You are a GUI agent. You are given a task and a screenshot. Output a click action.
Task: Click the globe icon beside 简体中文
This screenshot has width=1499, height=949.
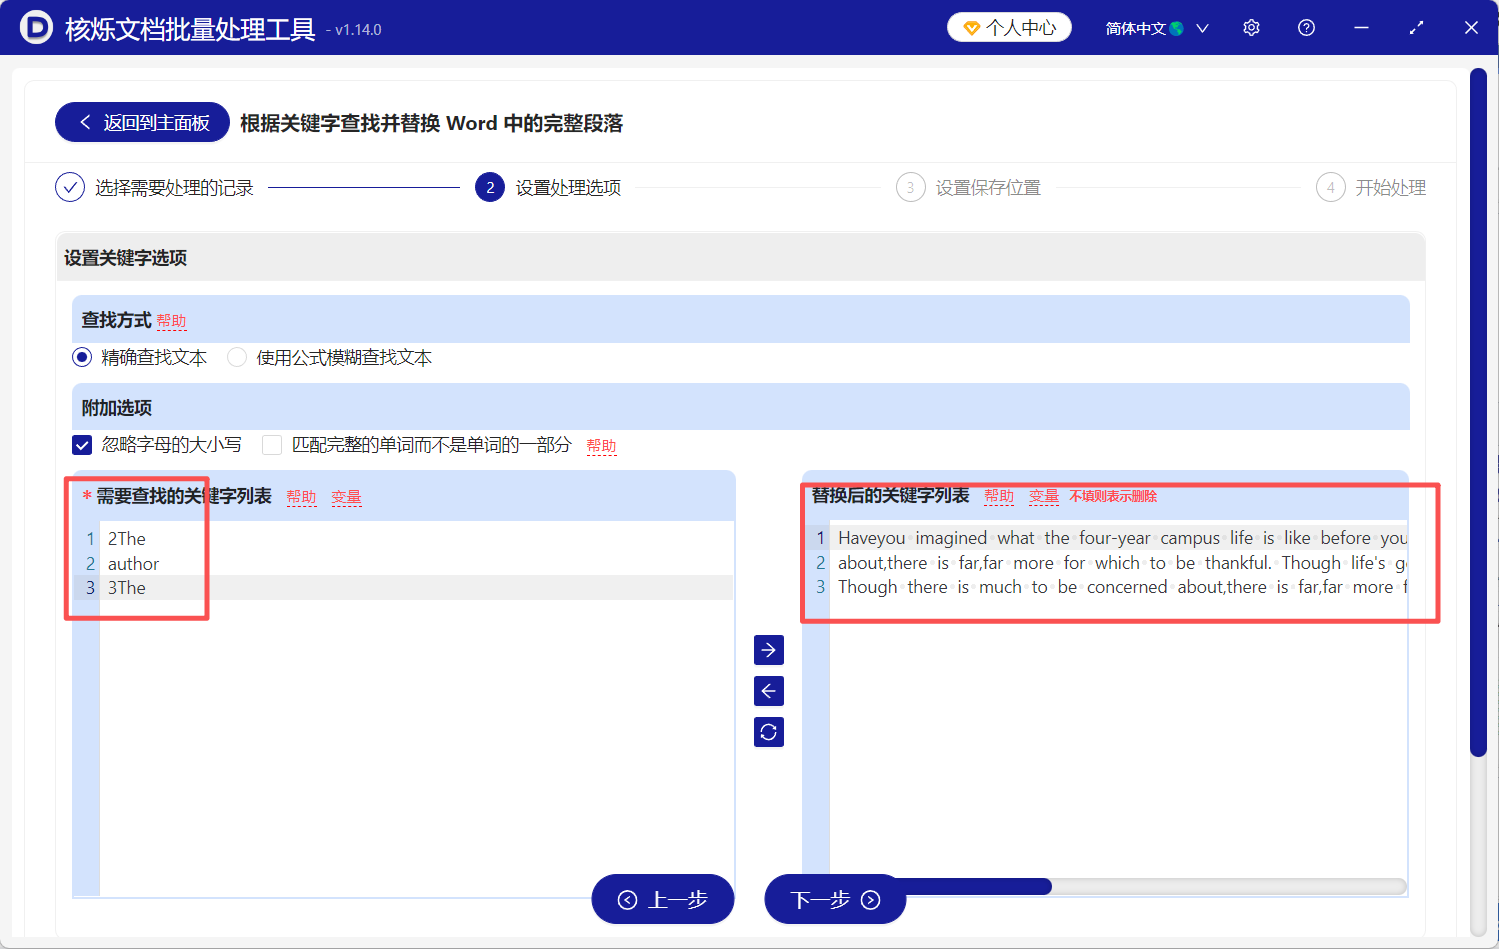[1178, 27]
